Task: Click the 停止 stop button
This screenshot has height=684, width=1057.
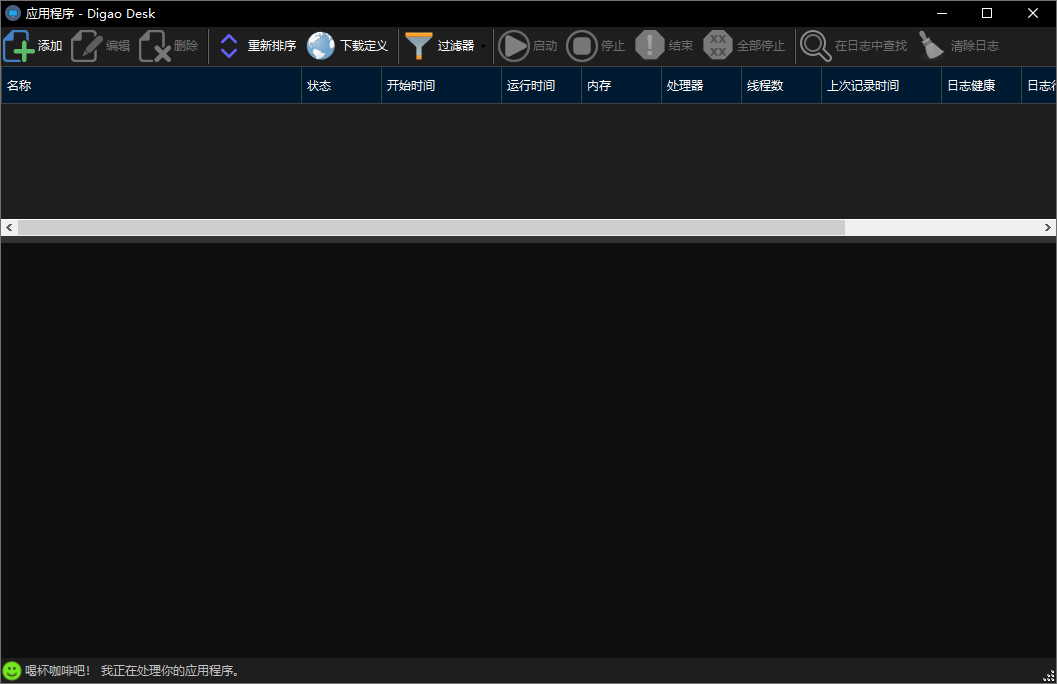Action: click(x=582, y=46)
